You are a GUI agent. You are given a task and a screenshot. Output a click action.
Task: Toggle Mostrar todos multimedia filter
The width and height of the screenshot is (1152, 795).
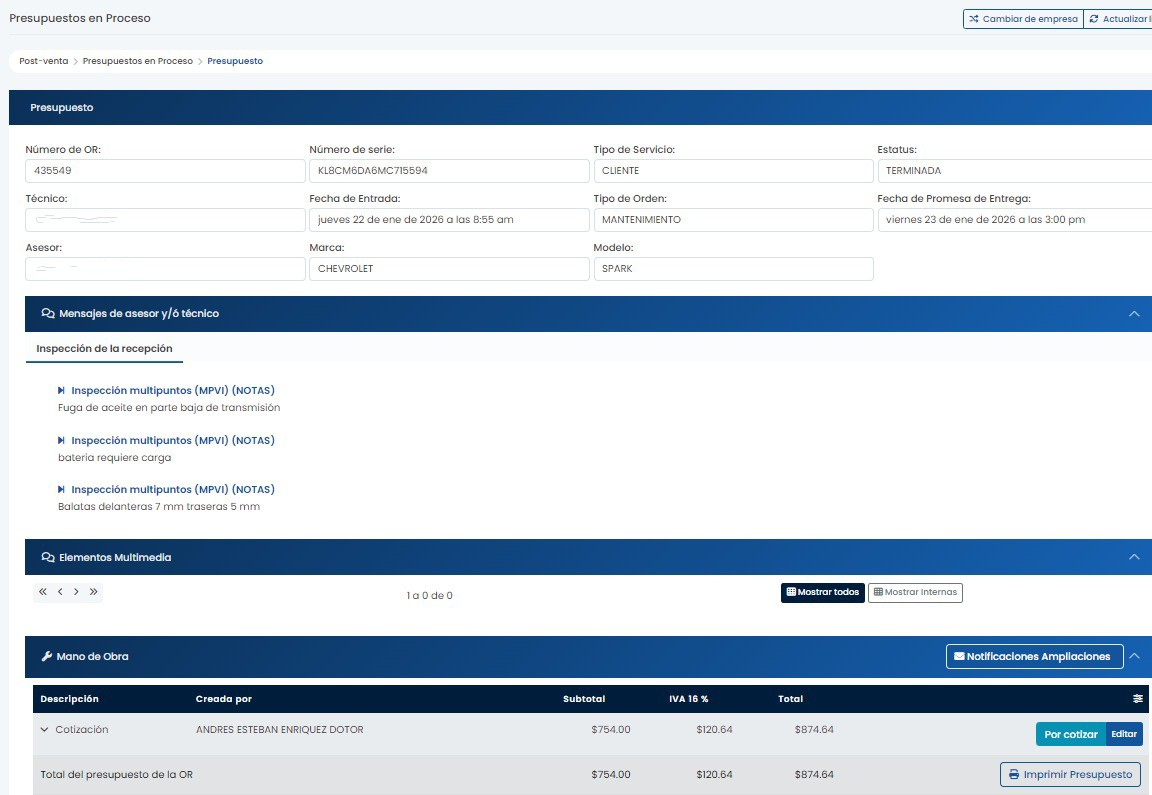pos(822,592)
